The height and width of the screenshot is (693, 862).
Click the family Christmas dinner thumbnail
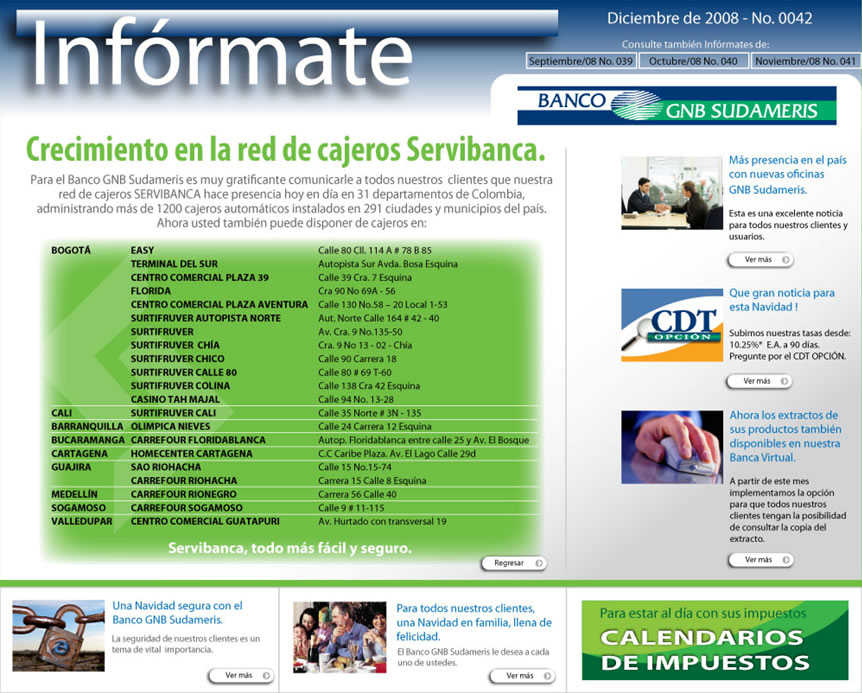point(340,637)
